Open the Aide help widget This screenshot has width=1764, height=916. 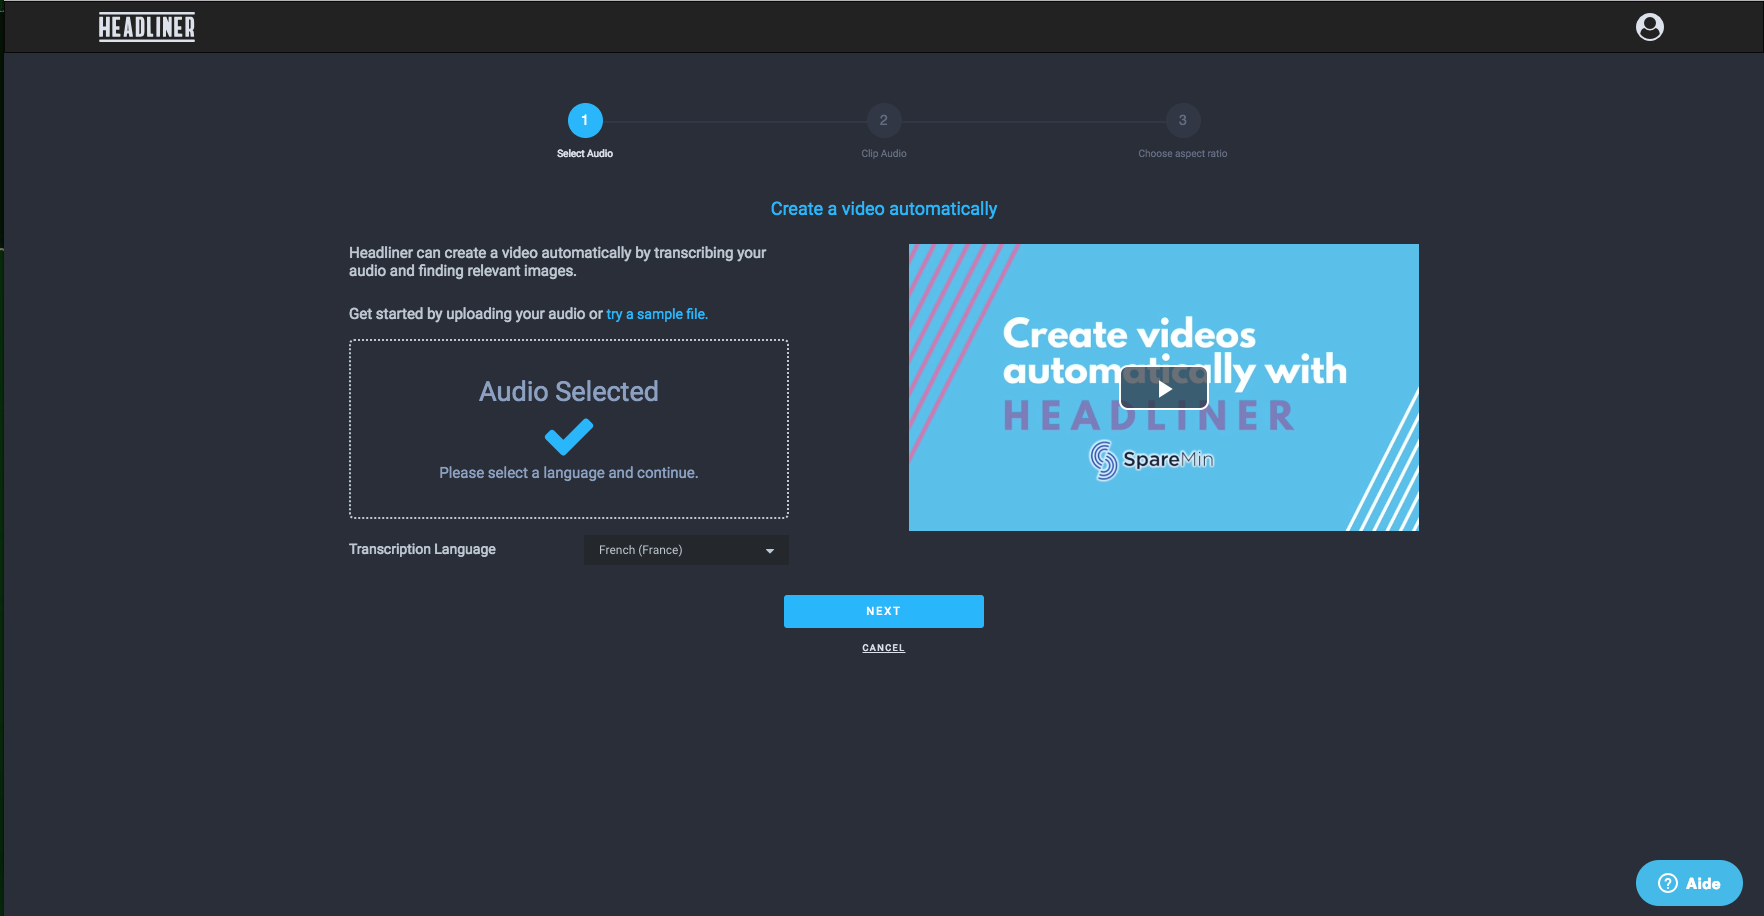point(1689,883)
